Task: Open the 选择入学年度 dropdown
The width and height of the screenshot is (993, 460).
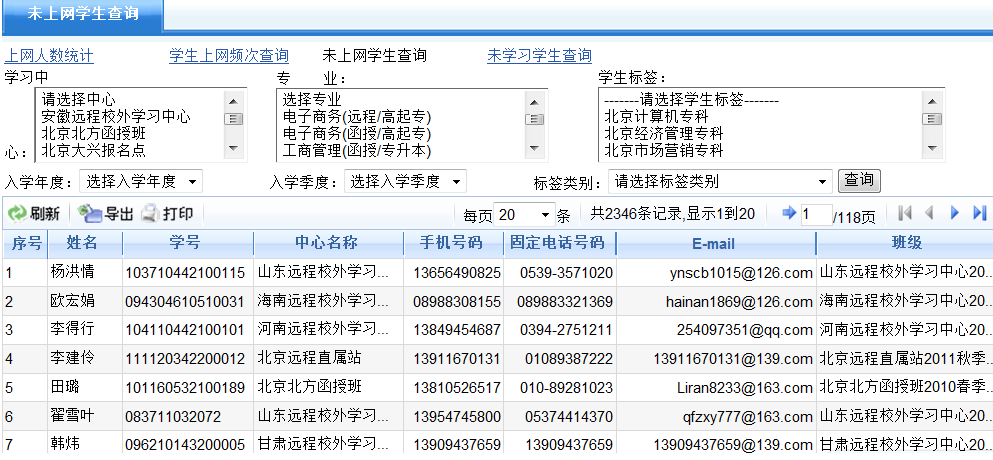Action: click(141, 182)
